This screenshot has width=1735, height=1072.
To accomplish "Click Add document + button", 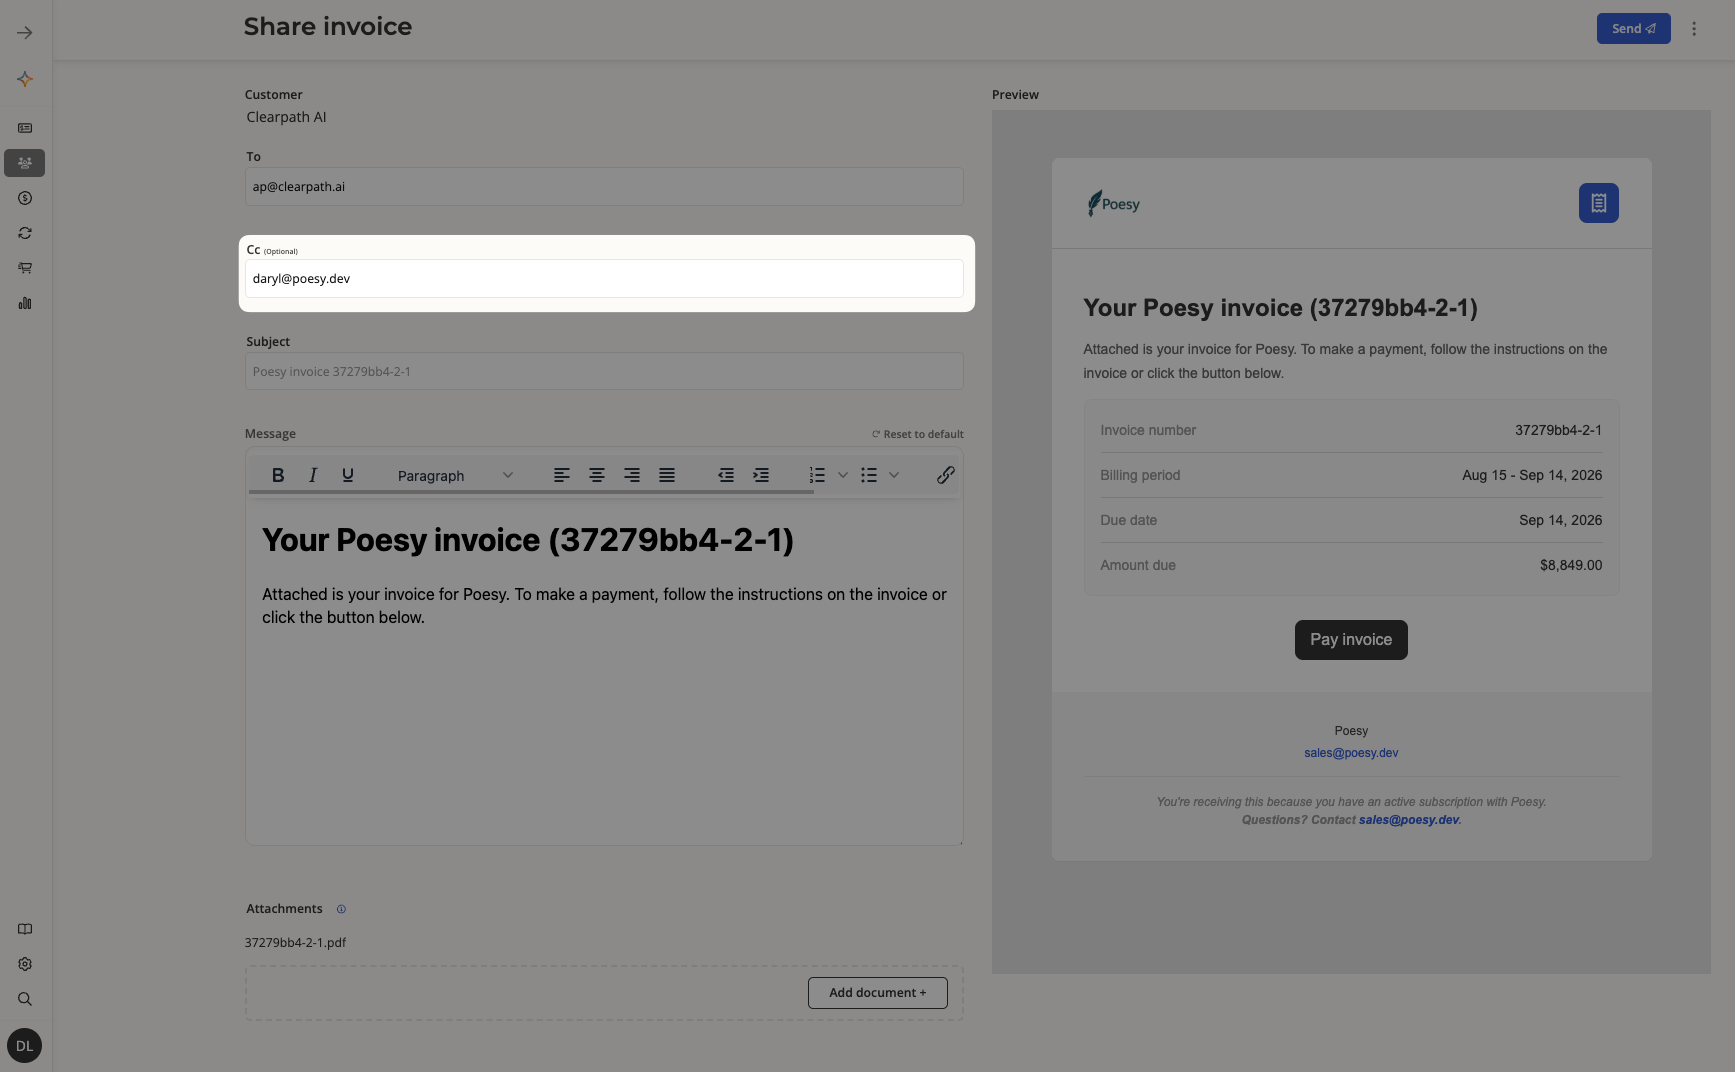I will click(877, 993).
